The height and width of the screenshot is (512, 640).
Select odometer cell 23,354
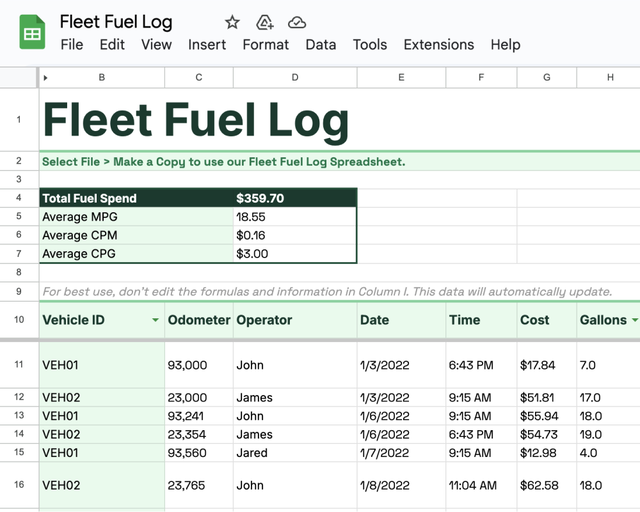click(x=199, y=434)
